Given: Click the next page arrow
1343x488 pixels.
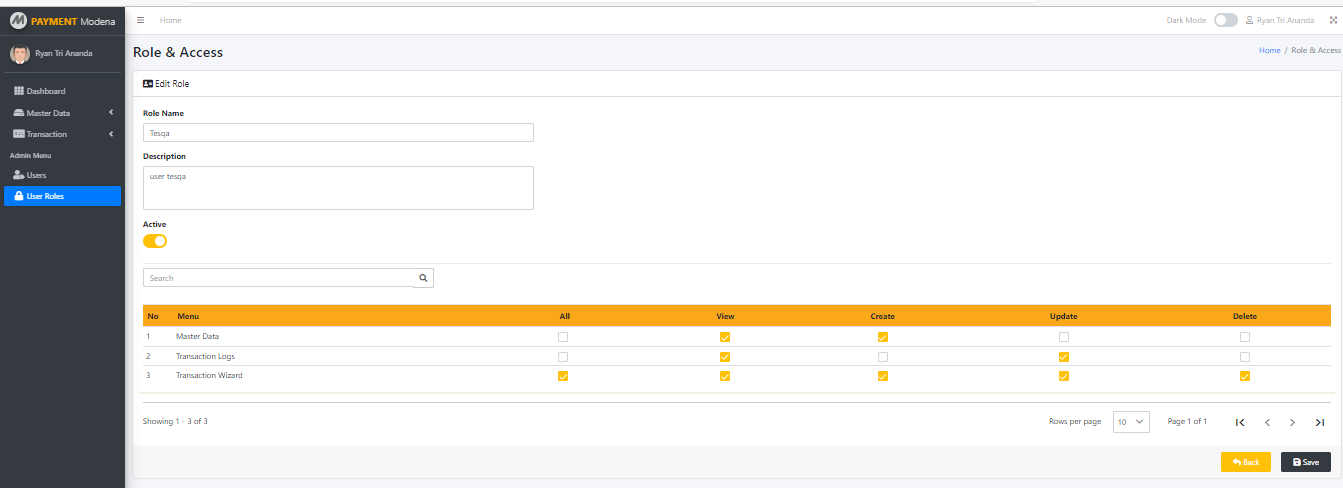Looking at the screenshot, I should (1293, 422).
